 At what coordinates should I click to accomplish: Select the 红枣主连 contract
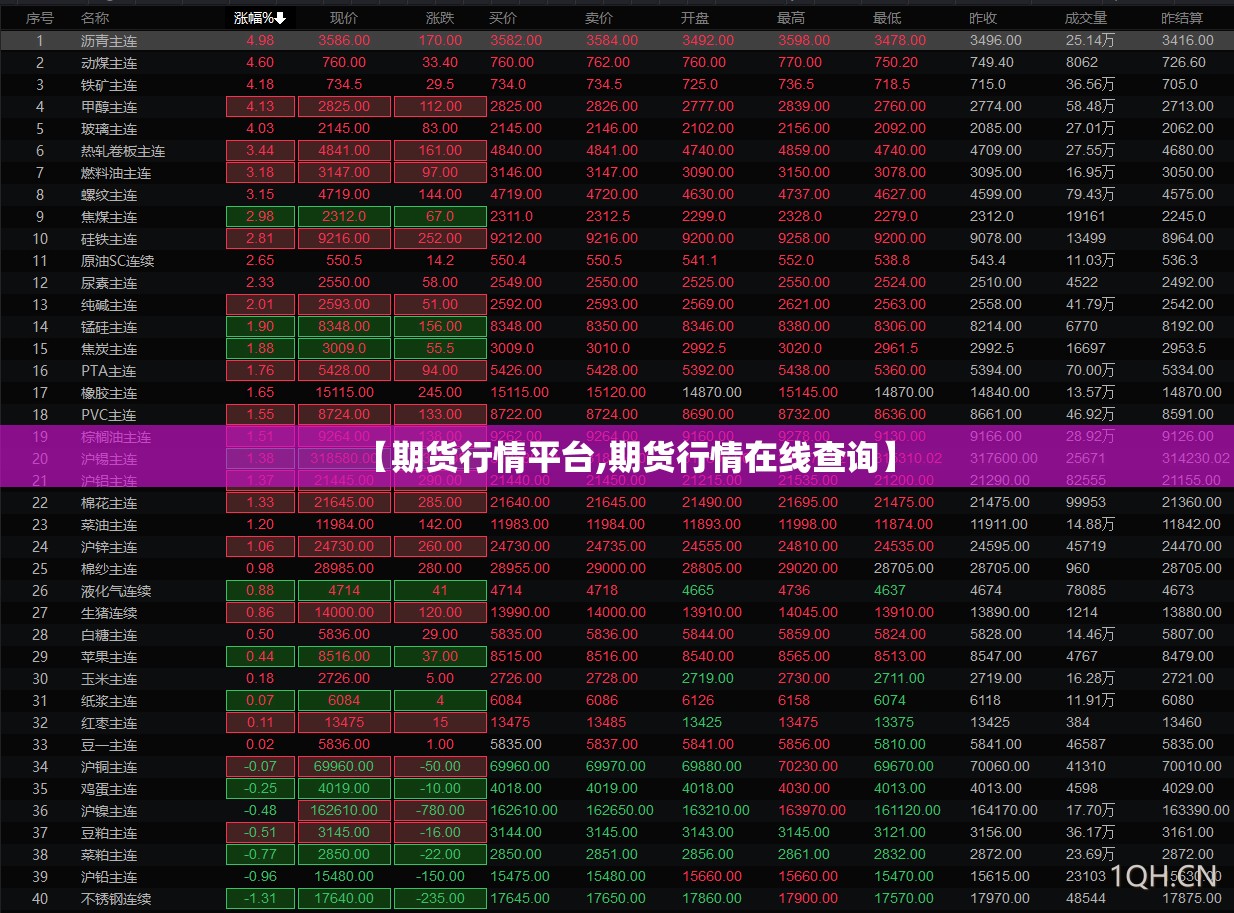[109, 723]
